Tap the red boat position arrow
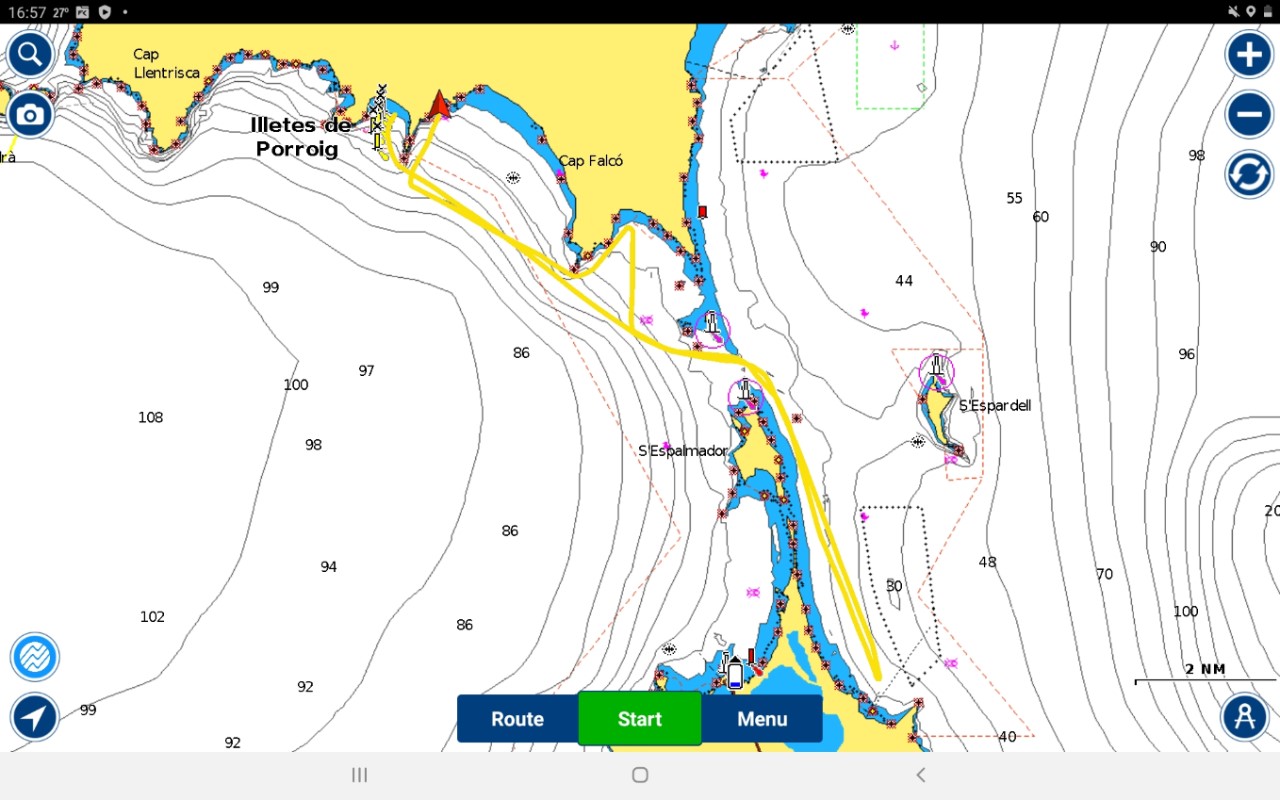 pos(439,105)
